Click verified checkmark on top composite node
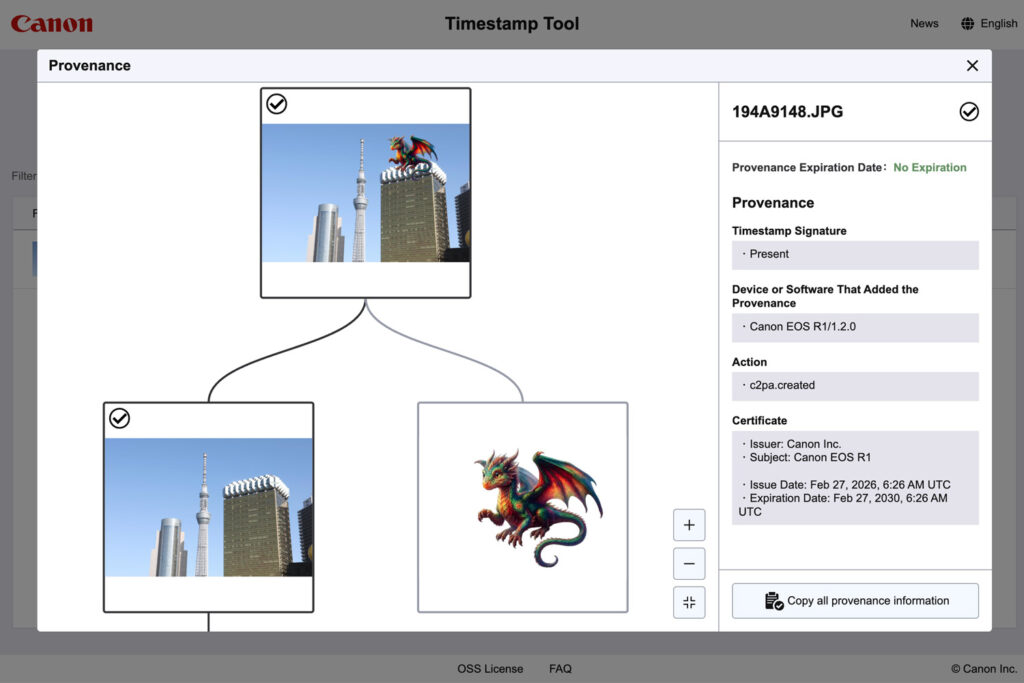 pos(277,104)
